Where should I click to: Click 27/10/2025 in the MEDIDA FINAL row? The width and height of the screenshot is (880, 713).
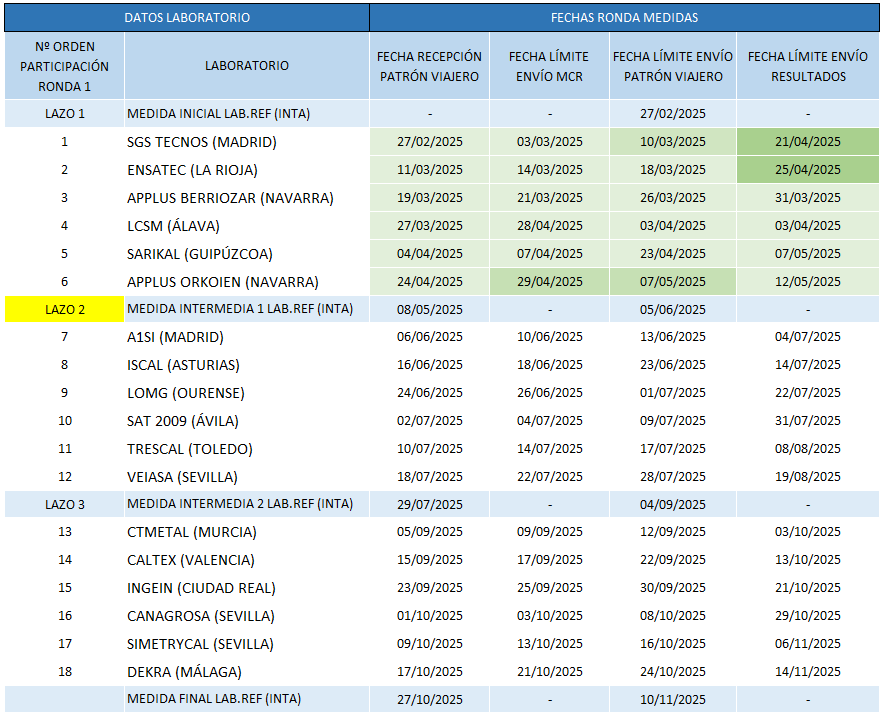[x=429, y=699]
